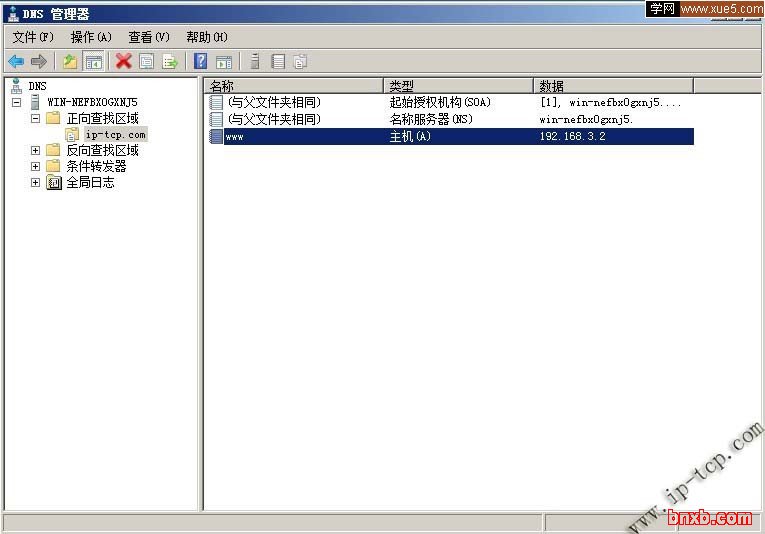Select the www host record name
Viewport: 765px width, 534px height.
tap(235, 137)
